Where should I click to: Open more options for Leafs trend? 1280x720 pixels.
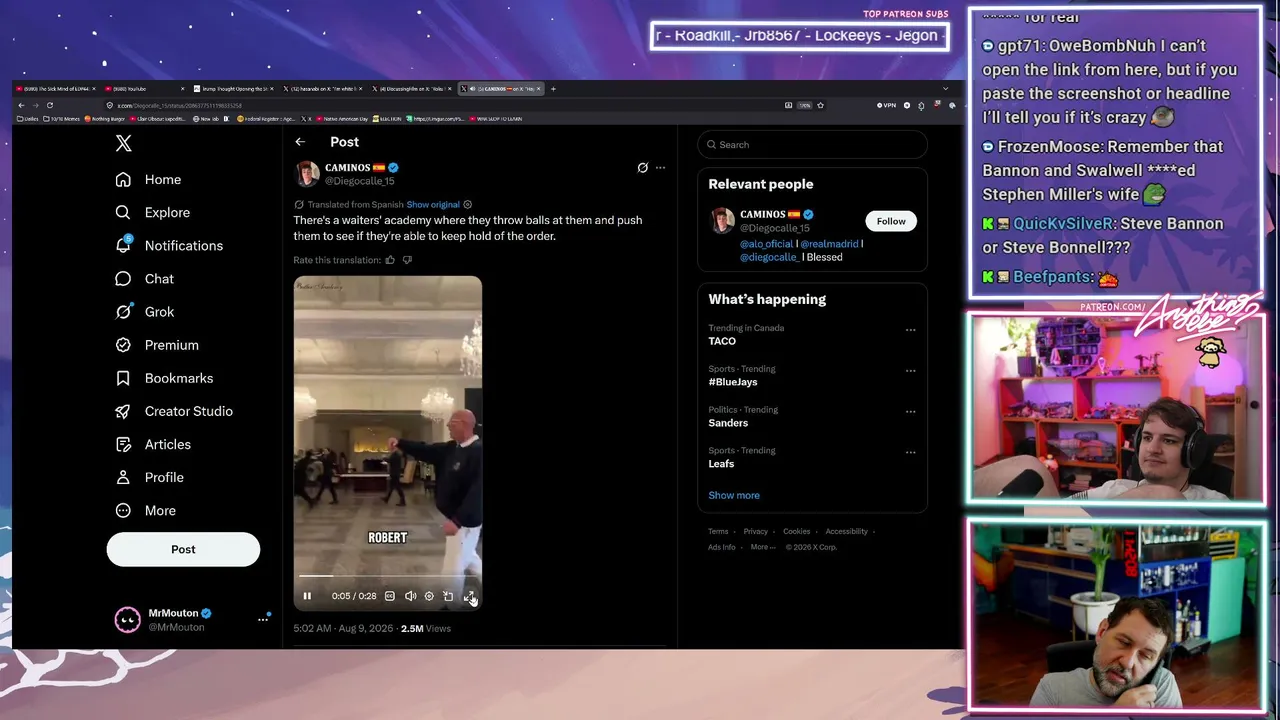point(910,452)
